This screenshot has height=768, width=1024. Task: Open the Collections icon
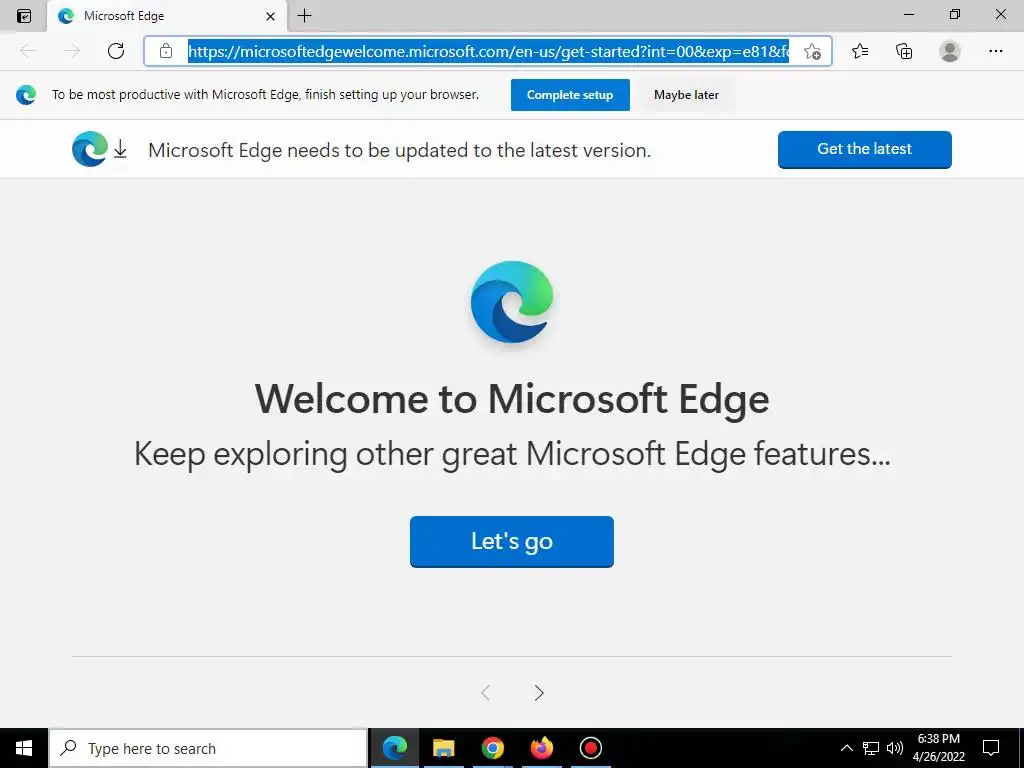[904, 51]
